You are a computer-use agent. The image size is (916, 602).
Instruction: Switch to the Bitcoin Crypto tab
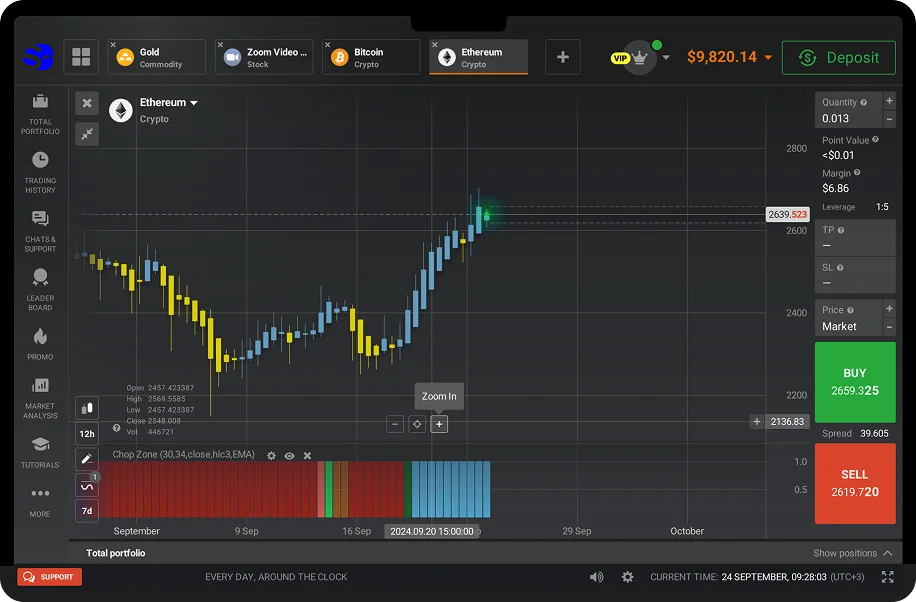[x=370, y=57]
